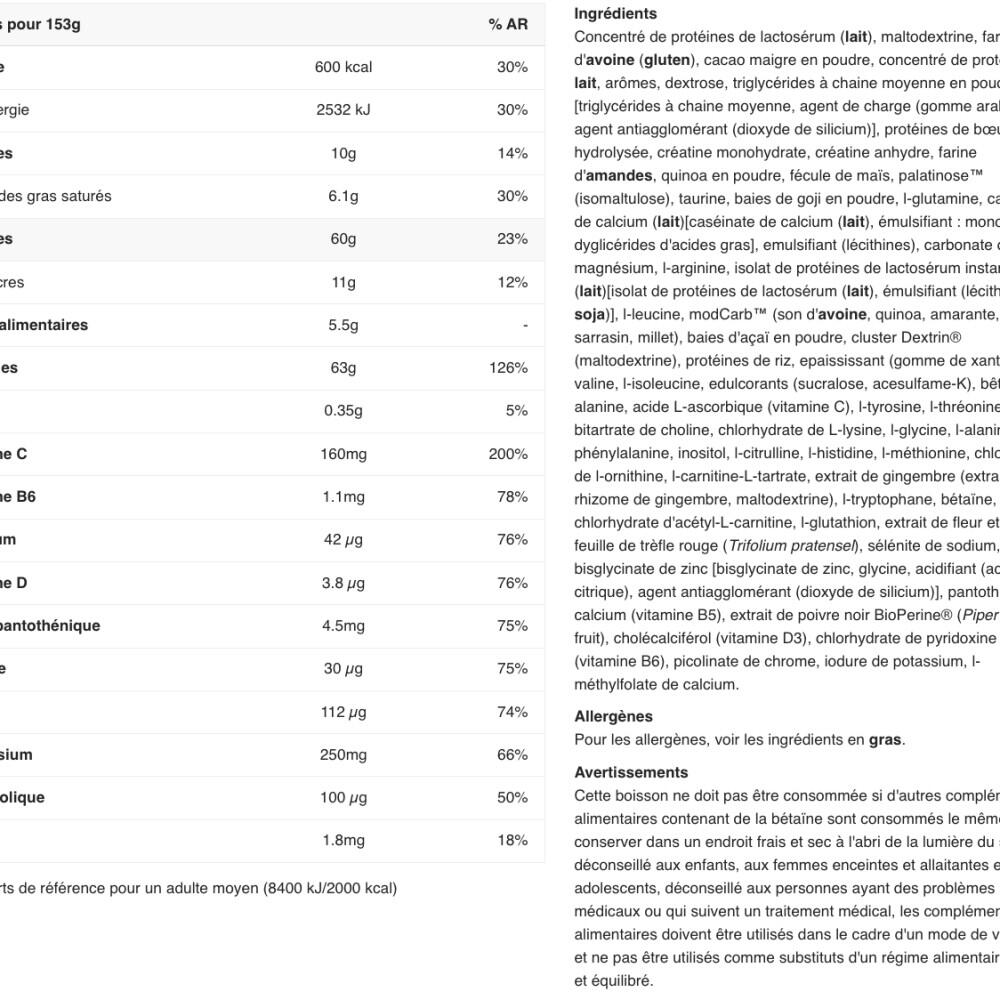This screenshot has height=1000, width=1000.
Task: Select the 3.8 µg vitamin D amount
Action: coord(343,583)
